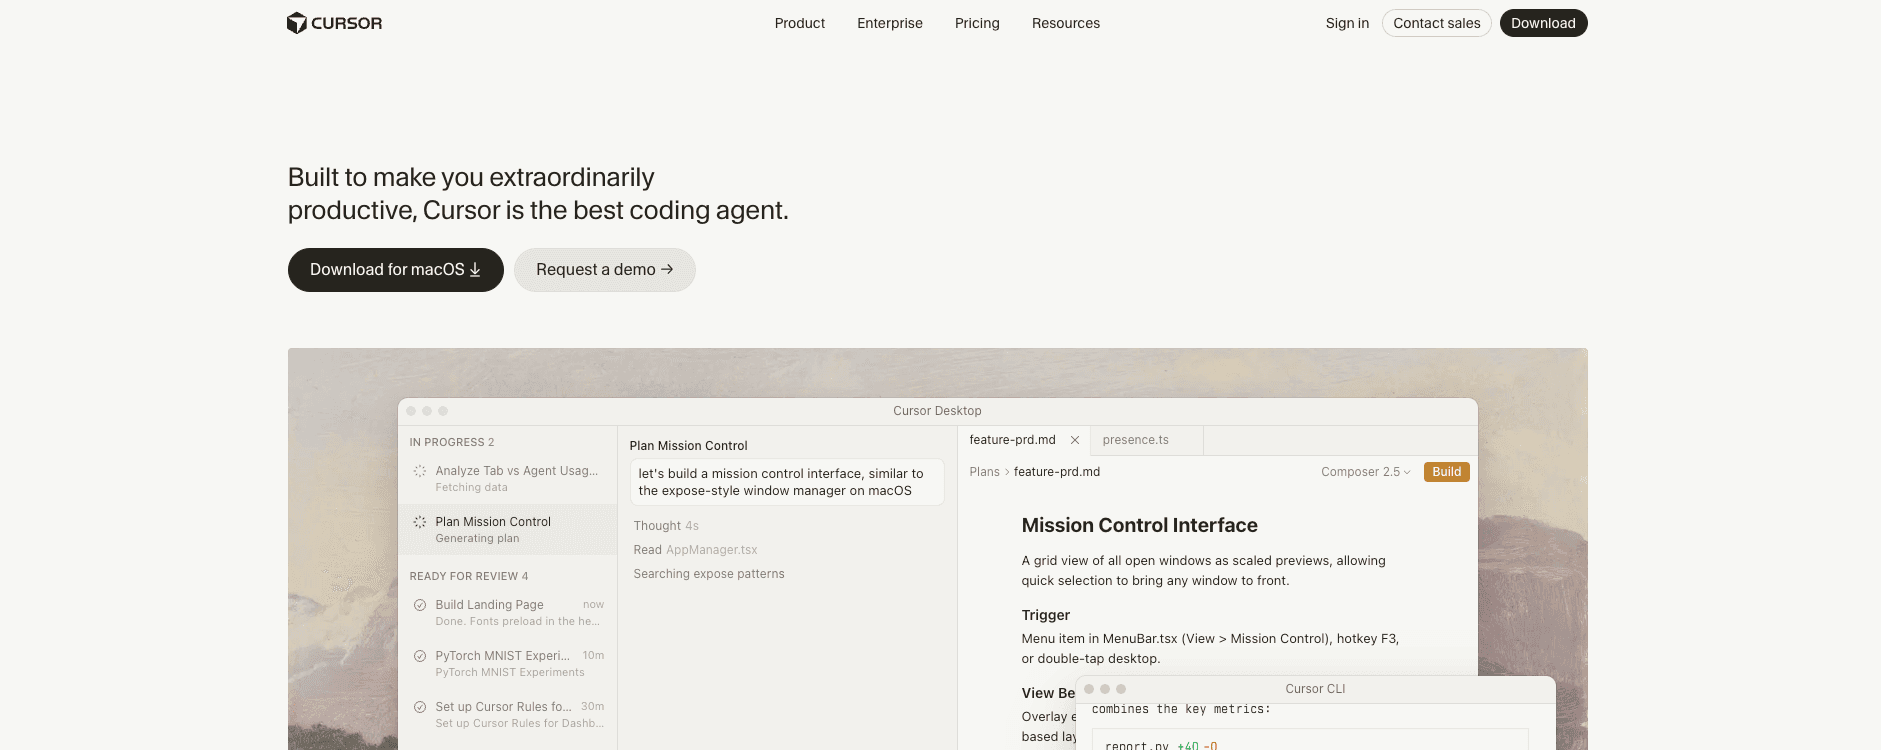Click the Plans breadcrumb
The width and height of the screenshot is (1881, 750).
(984, 472)
